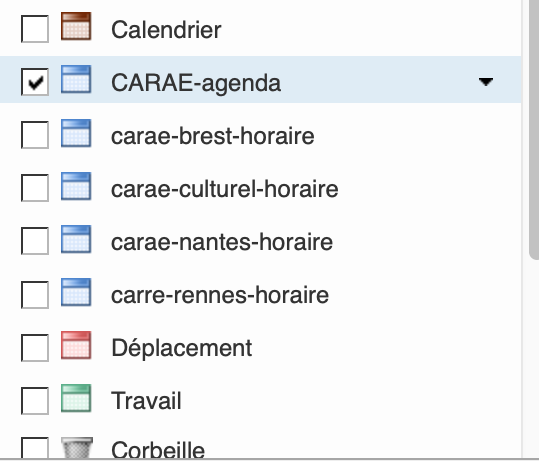Click the brown Calendrier calendar icon
The image size is (539, 461).
coord(76,26)
